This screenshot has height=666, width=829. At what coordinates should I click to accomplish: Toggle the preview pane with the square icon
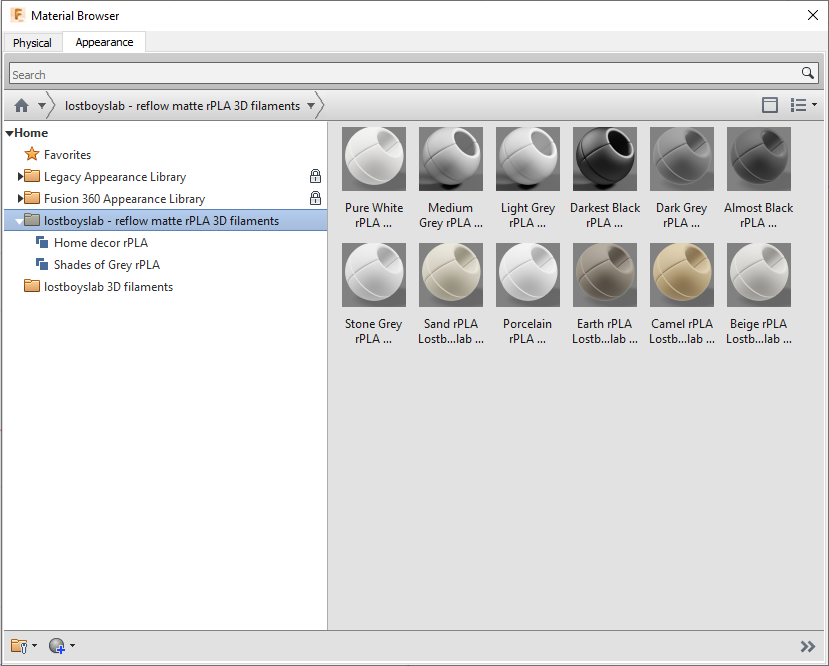click(770, 105)
